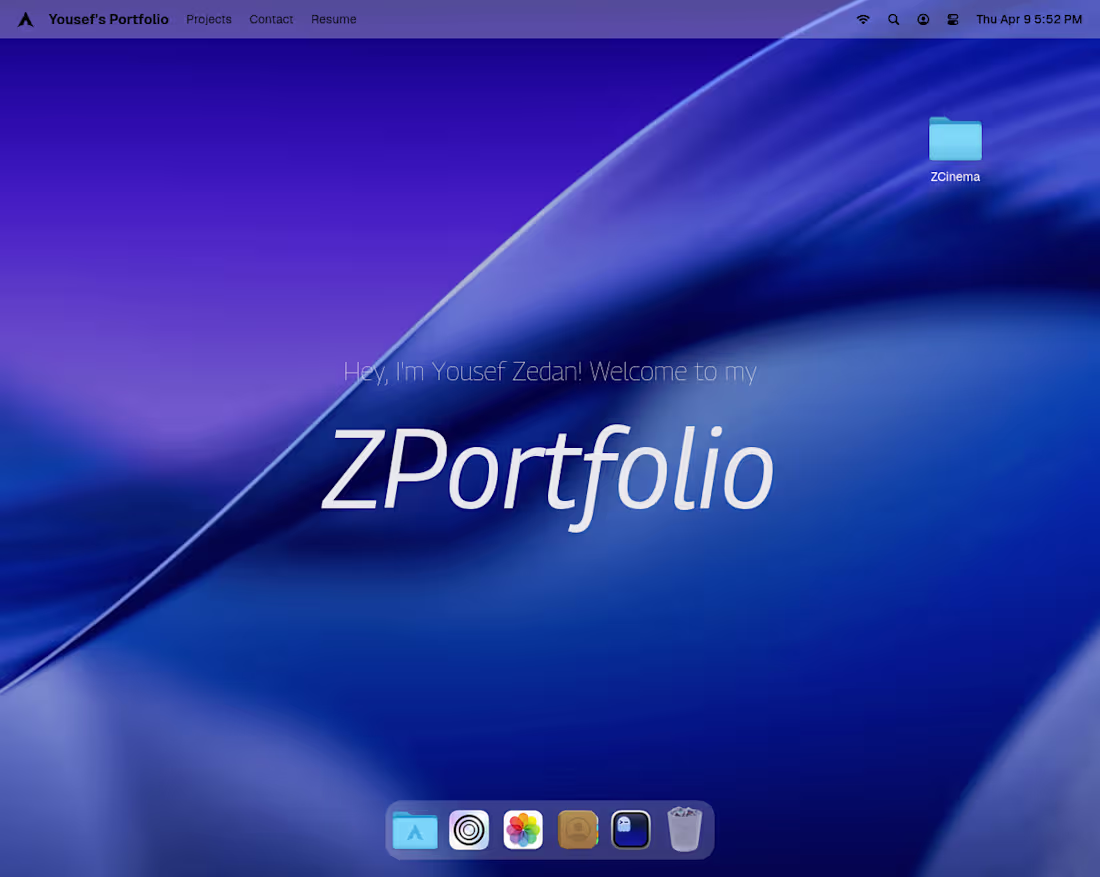The width and height of the screenshot is (1100, 877).
Task: Click the user account icon in the menu bar
Action: pyautogui.click(x=923, y=19)
